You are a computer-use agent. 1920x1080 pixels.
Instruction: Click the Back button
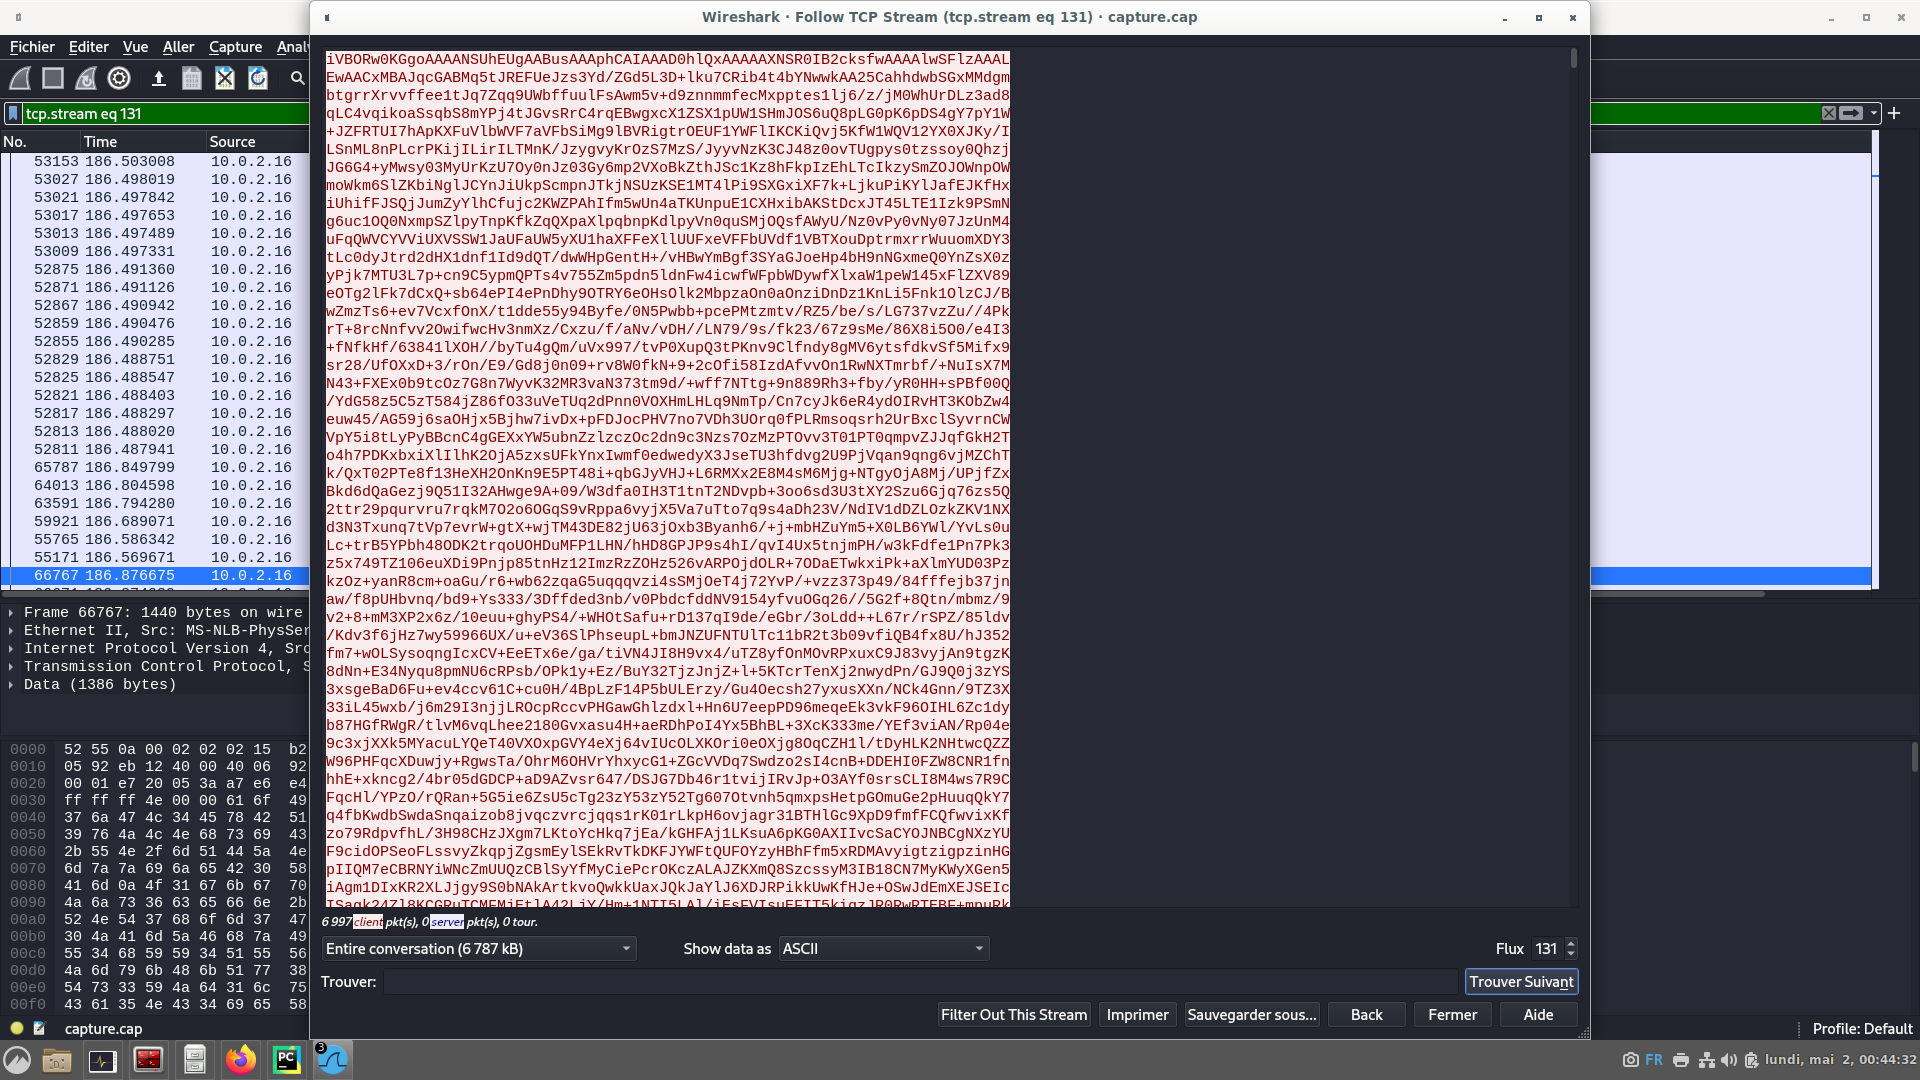coord(1366,1015)
